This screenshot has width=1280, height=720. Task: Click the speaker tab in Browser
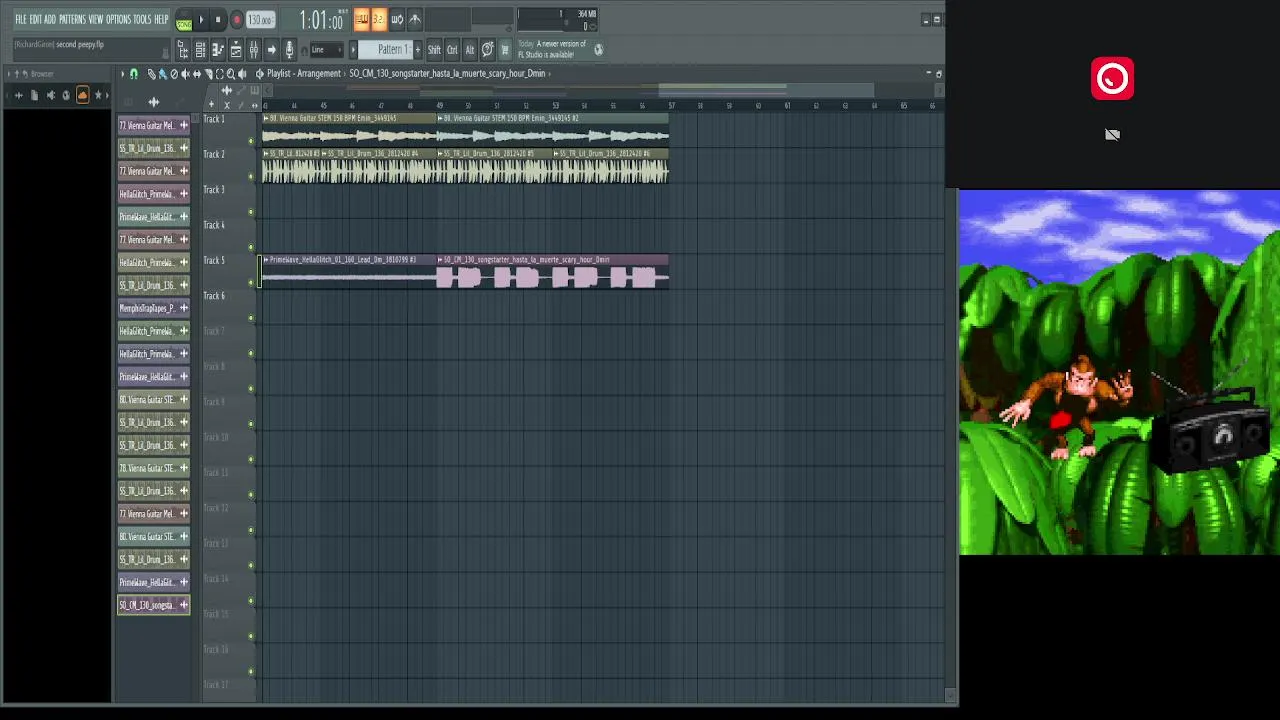50,95
